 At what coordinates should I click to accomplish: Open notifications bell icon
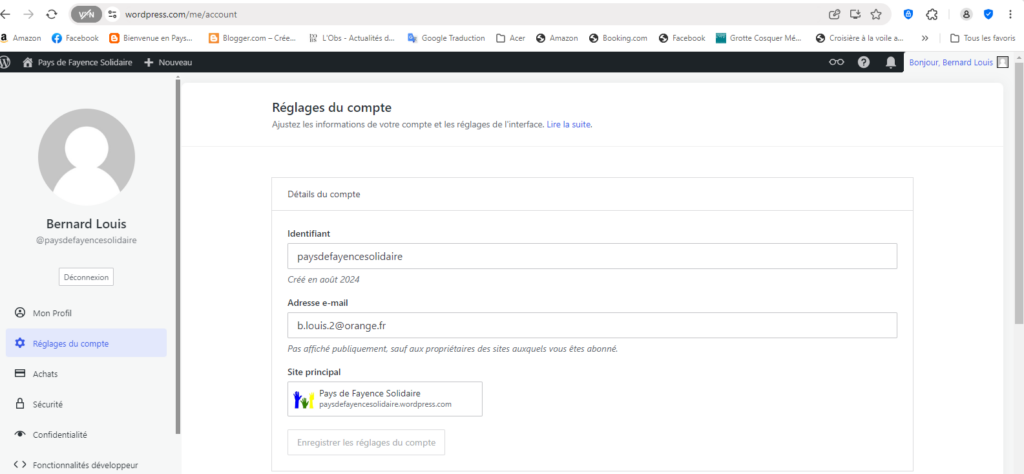pos(891,62)
